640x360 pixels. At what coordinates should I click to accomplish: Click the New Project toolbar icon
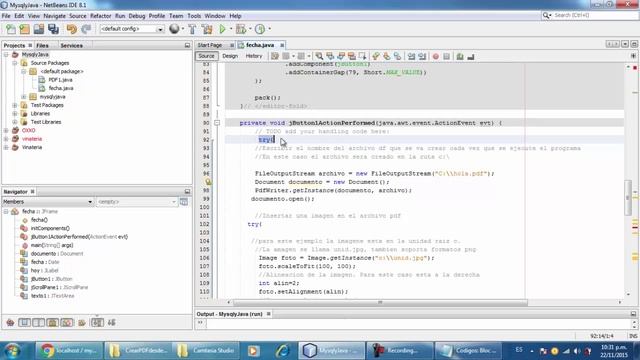click(24, 29)
